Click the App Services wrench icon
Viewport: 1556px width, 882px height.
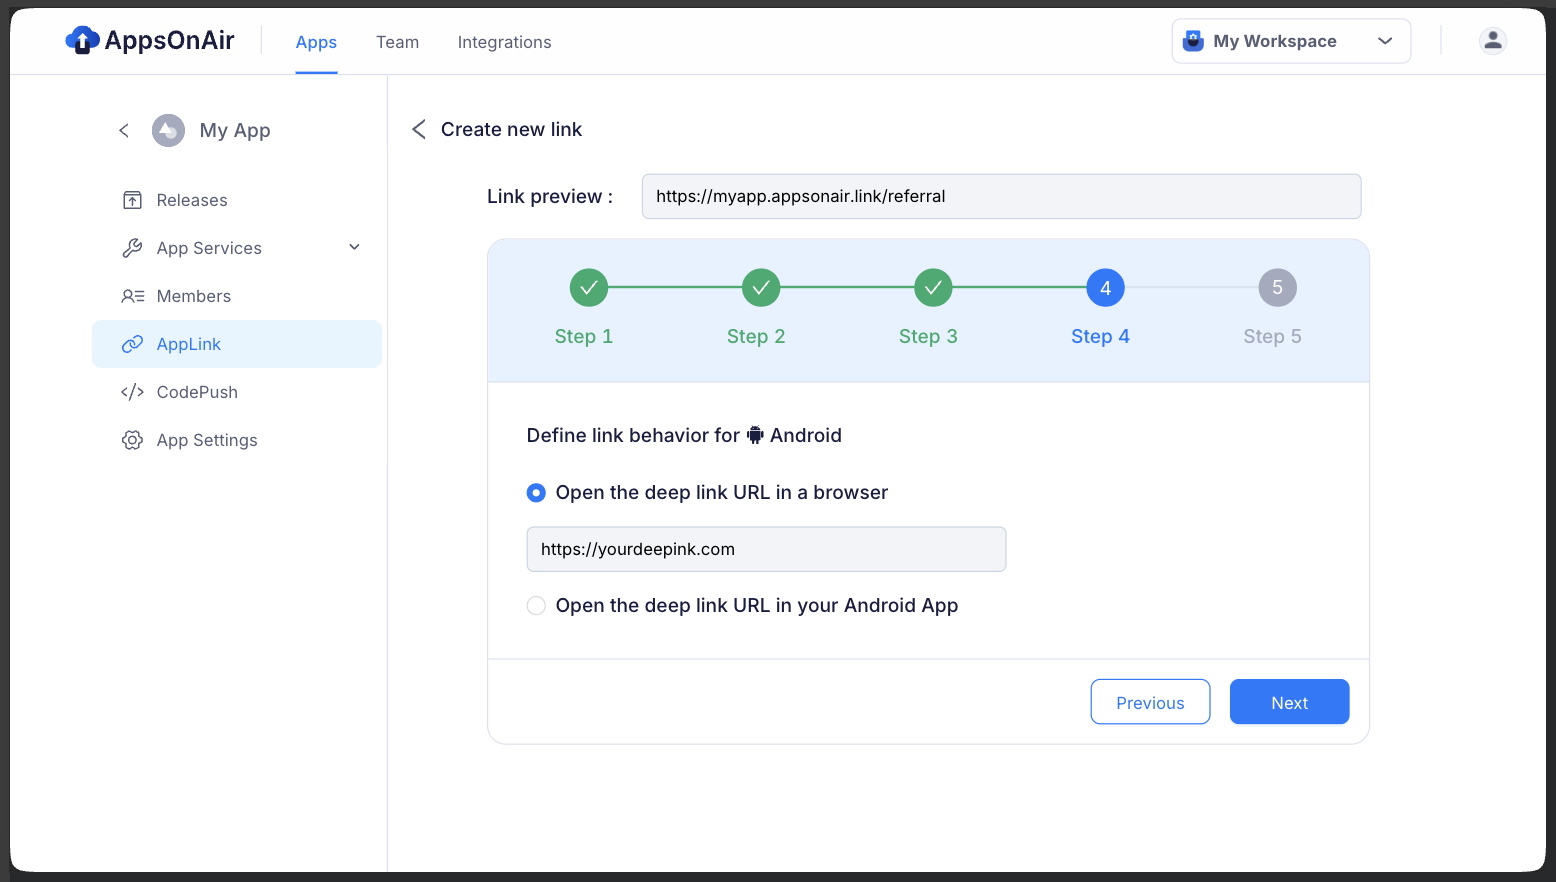132,248
